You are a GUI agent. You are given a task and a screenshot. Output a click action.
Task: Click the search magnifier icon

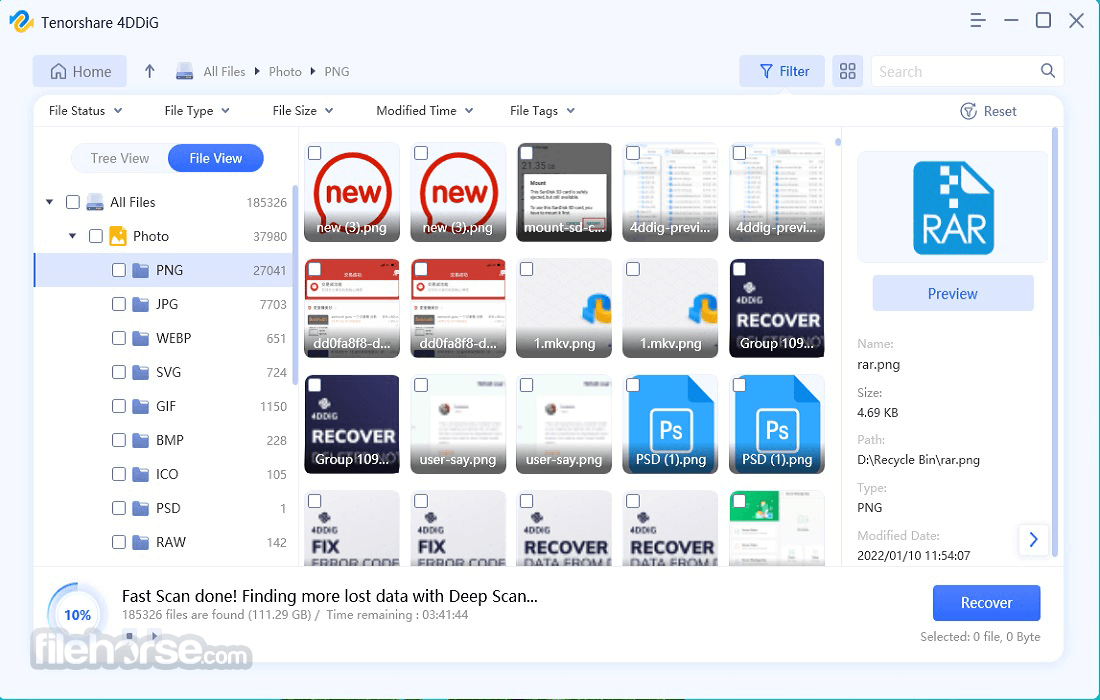1047,70
